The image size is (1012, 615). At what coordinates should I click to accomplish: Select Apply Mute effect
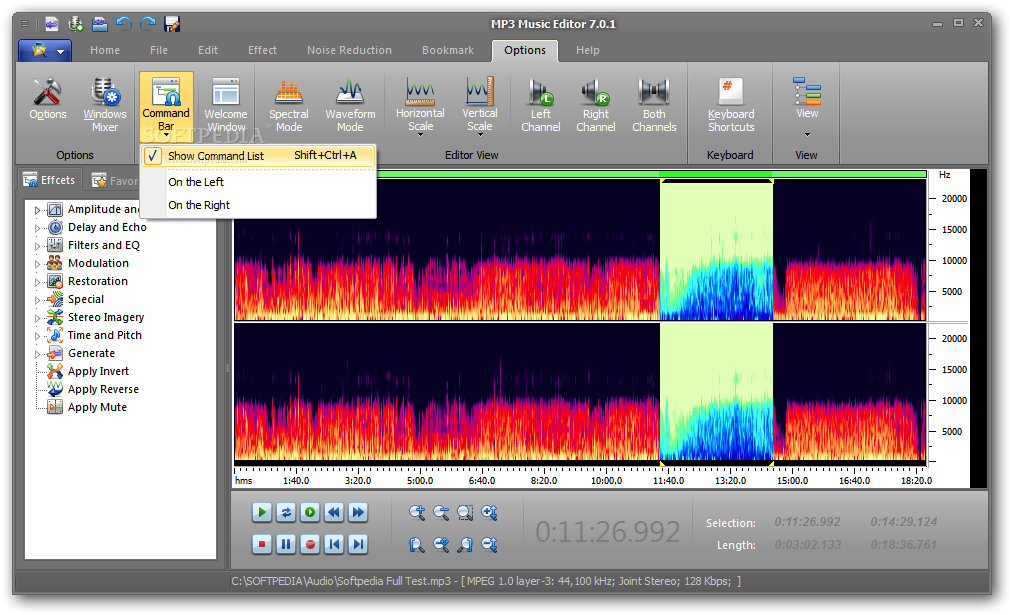point(97,407)
